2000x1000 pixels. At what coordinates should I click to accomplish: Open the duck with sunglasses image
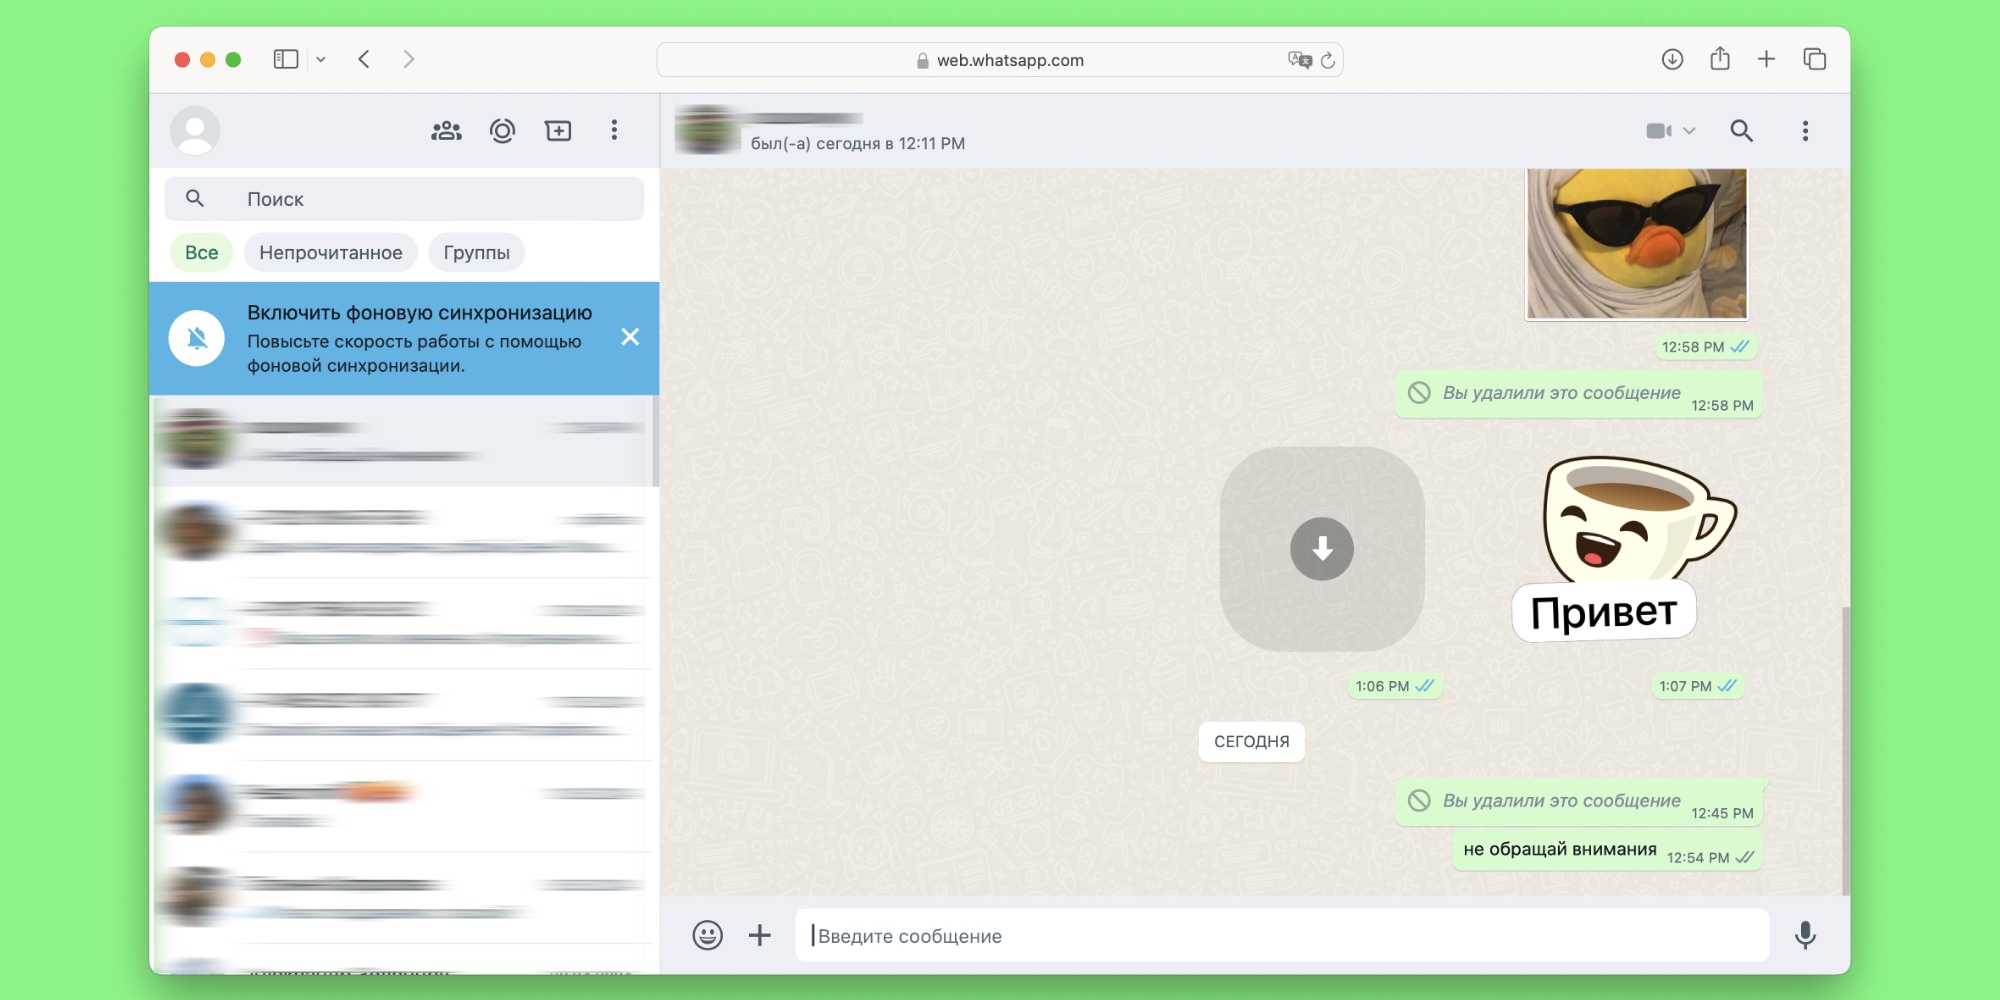tap(1637, 244)
